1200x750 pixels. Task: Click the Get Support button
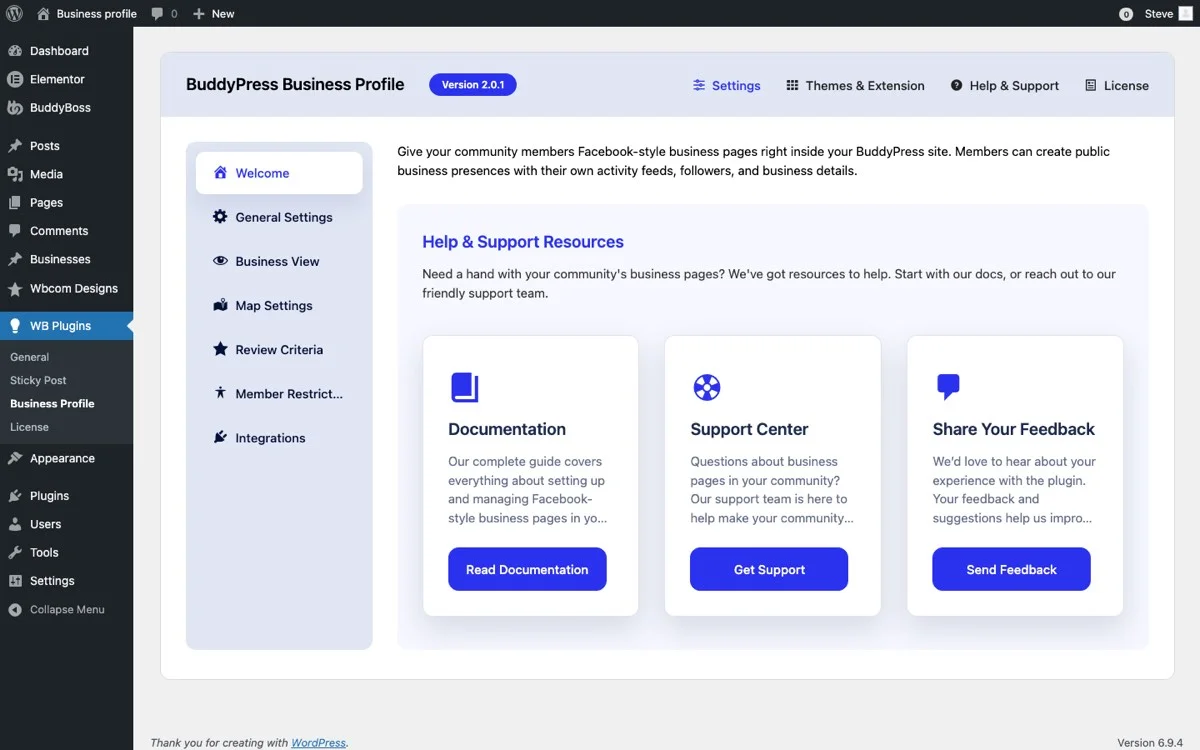pos(768,569)
